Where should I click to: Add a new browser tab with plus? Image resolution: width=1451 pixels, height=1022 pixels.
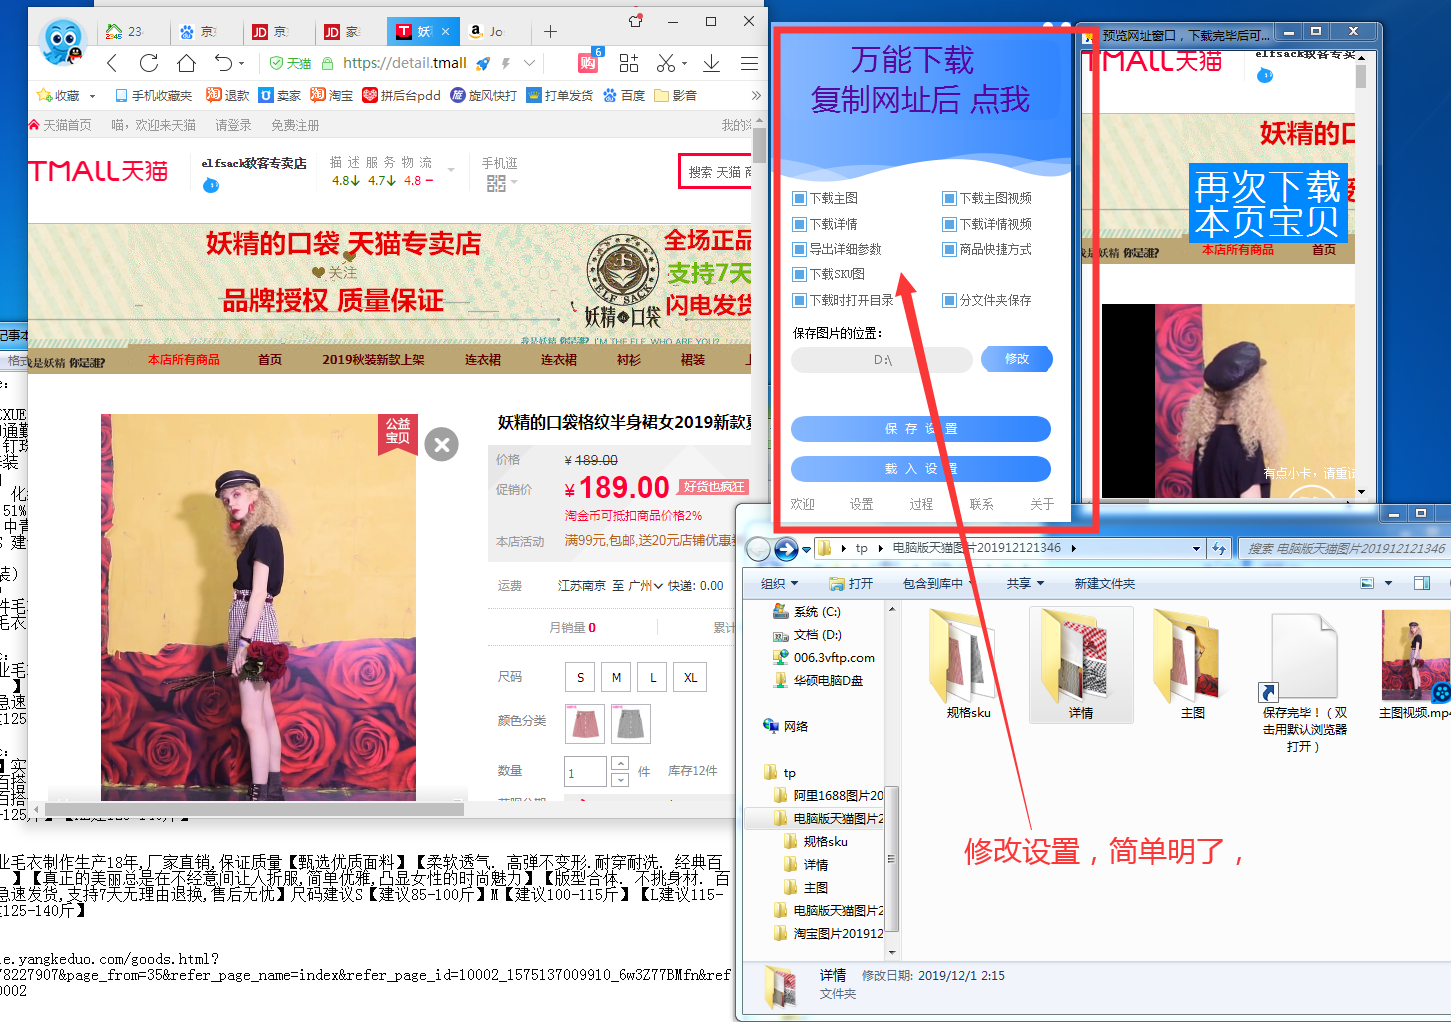pos(550,31)
